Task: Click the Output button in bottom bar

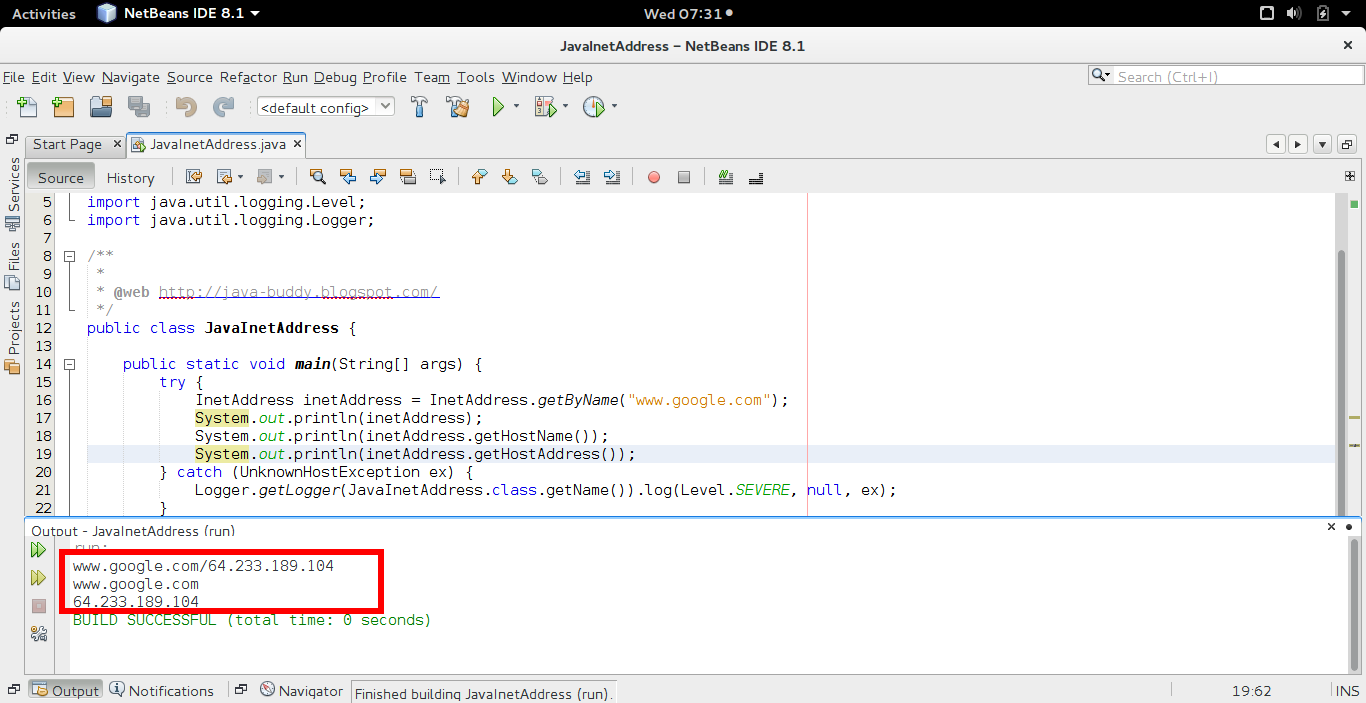Action: [66, 691]
